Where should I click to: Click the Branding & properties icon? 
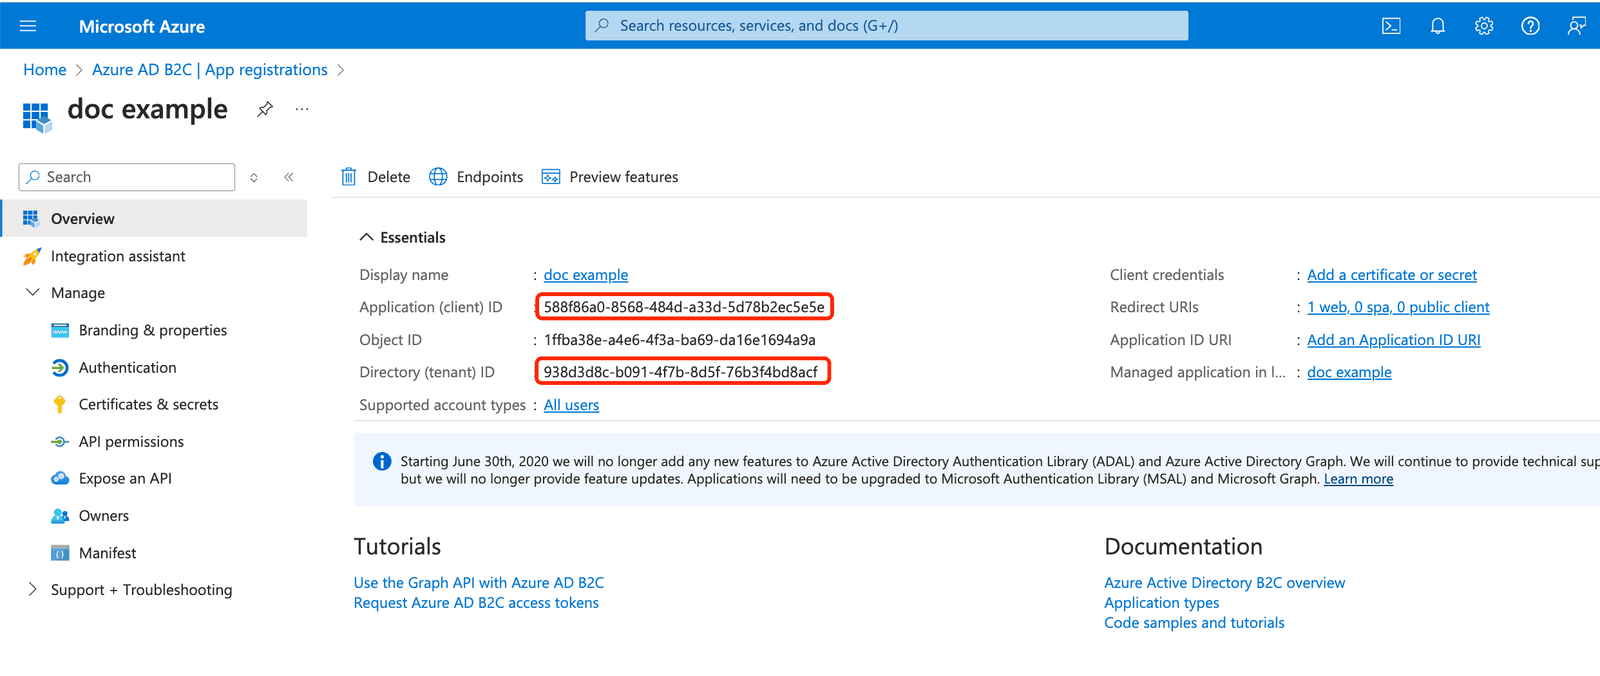pyautogui.click(x=60, y=330)
